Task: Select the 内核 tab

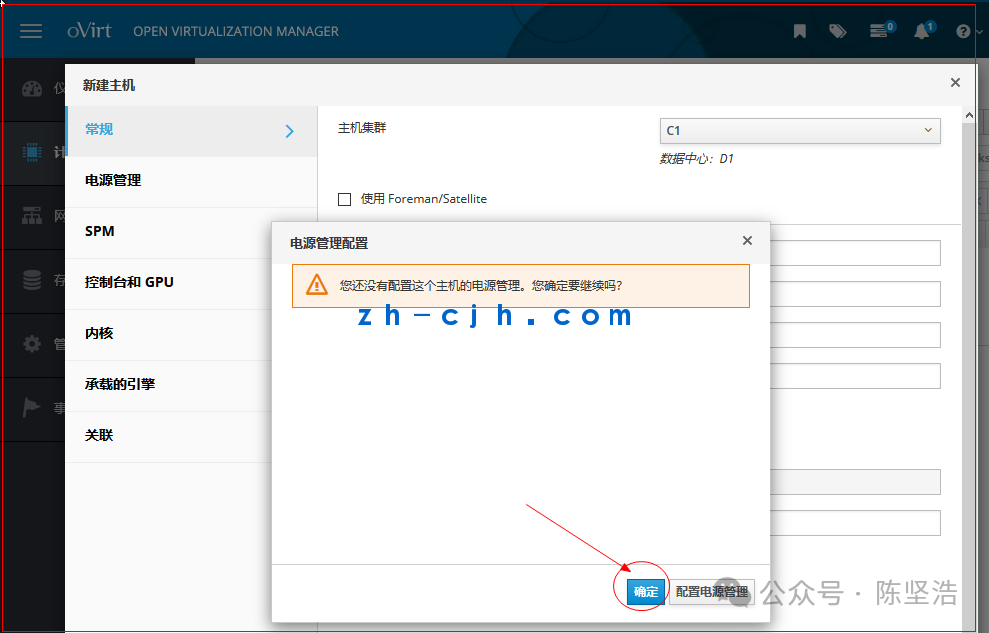Action: pyautogui.click(x=169, y=334)
